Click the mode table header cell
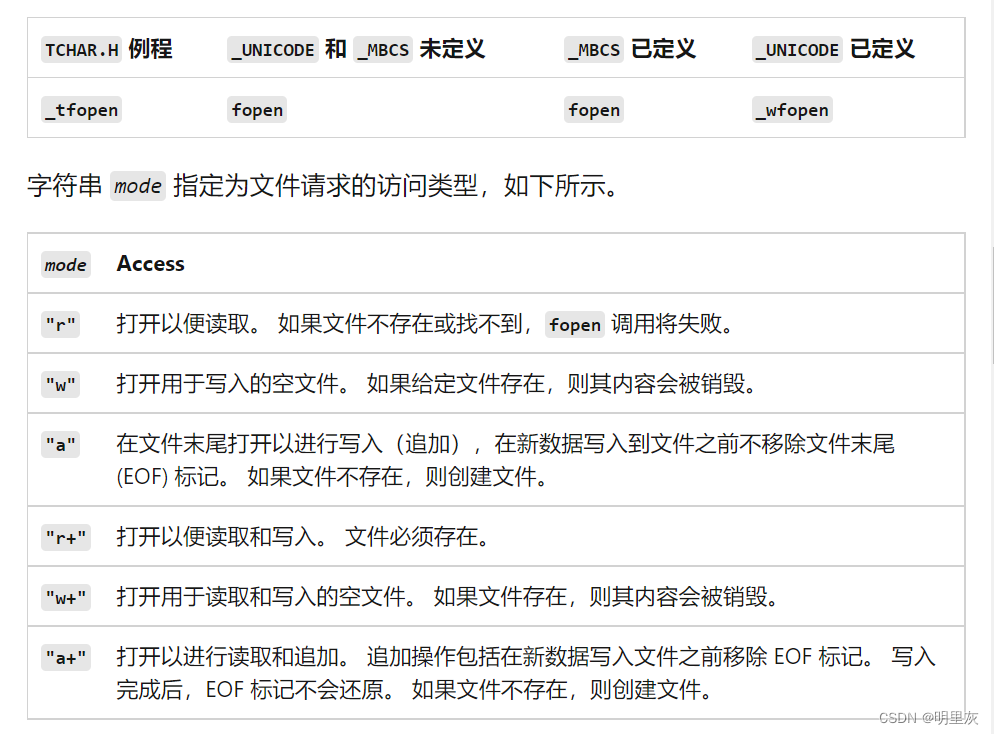The height and width of the screenshot is (734, 994). tap(66, 264)
